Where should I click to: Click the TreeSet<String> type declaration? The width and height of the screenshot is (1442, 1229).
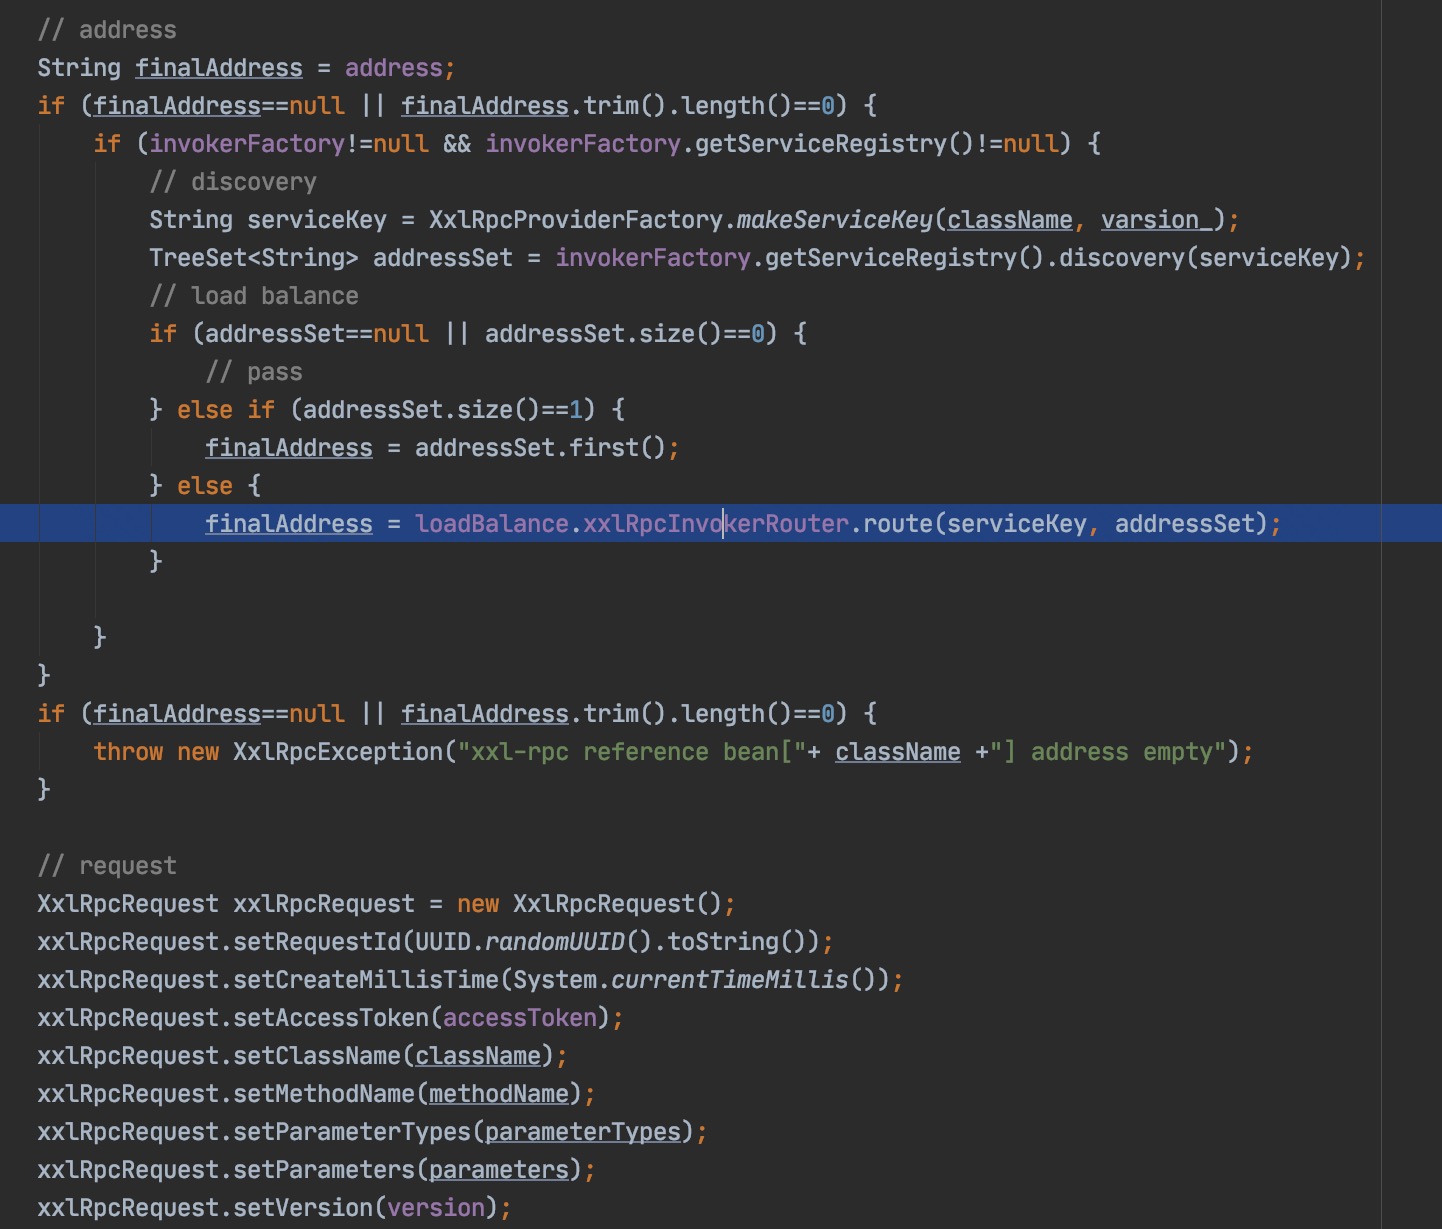pos(253,258)
